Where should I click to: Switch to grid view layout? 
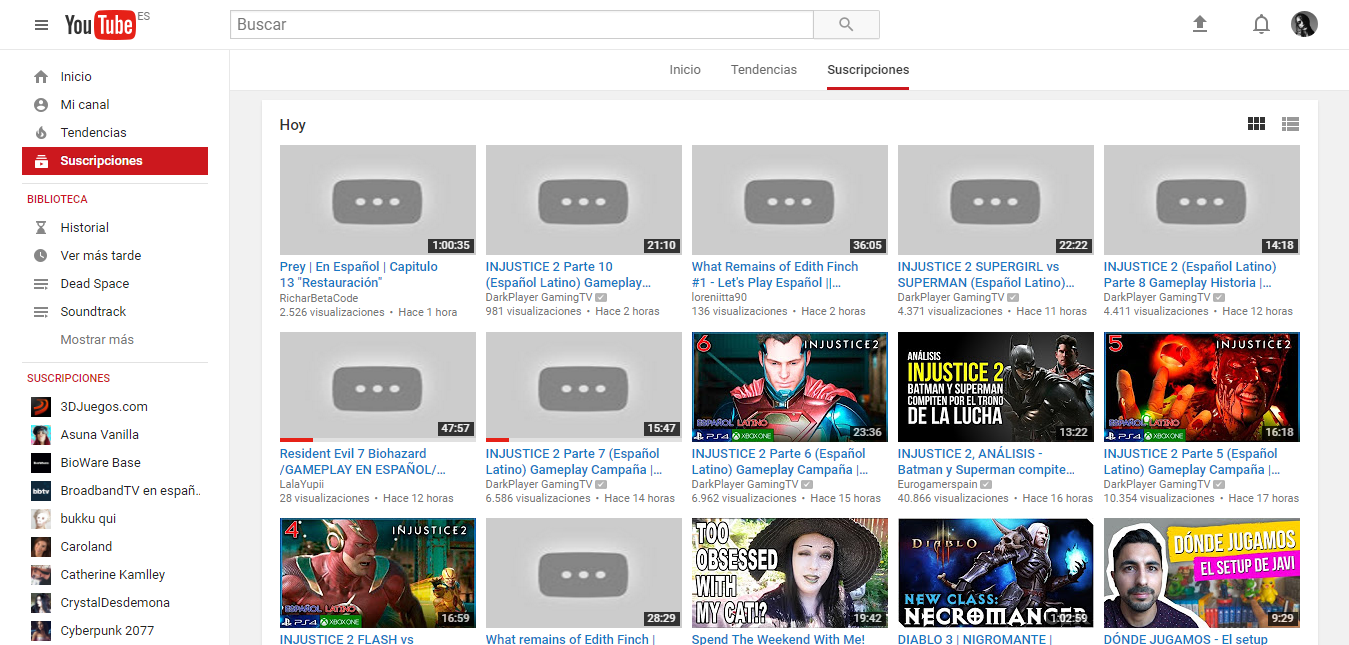pyautogui.click(x=1256, y=124)
